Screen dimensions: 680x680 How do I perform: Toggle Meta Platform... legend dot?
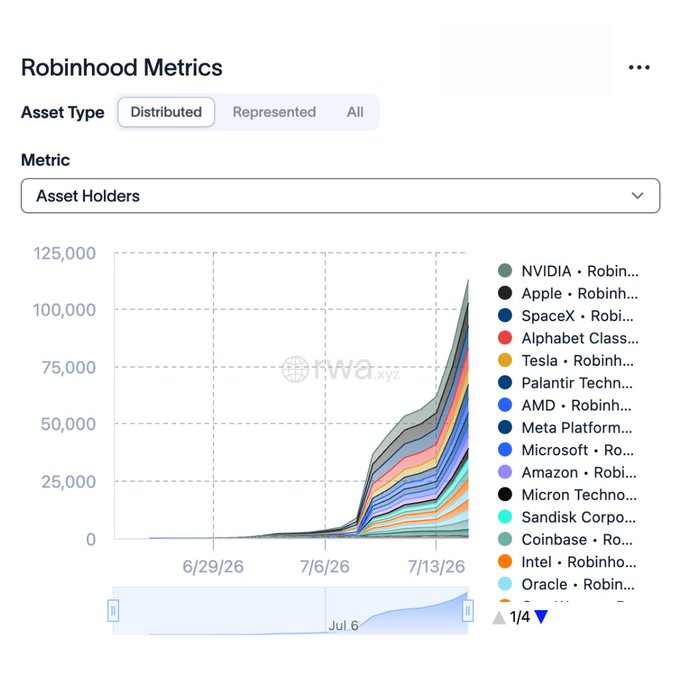pyautogui.click(x=505, y=427)
